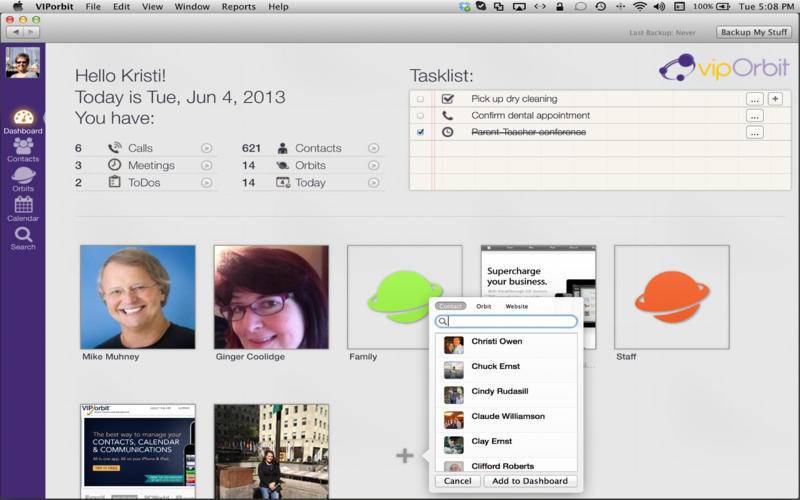Uncheck Parent-Teacher conference task
Screen dimensions: 800x500
click(x=420, y=132)
